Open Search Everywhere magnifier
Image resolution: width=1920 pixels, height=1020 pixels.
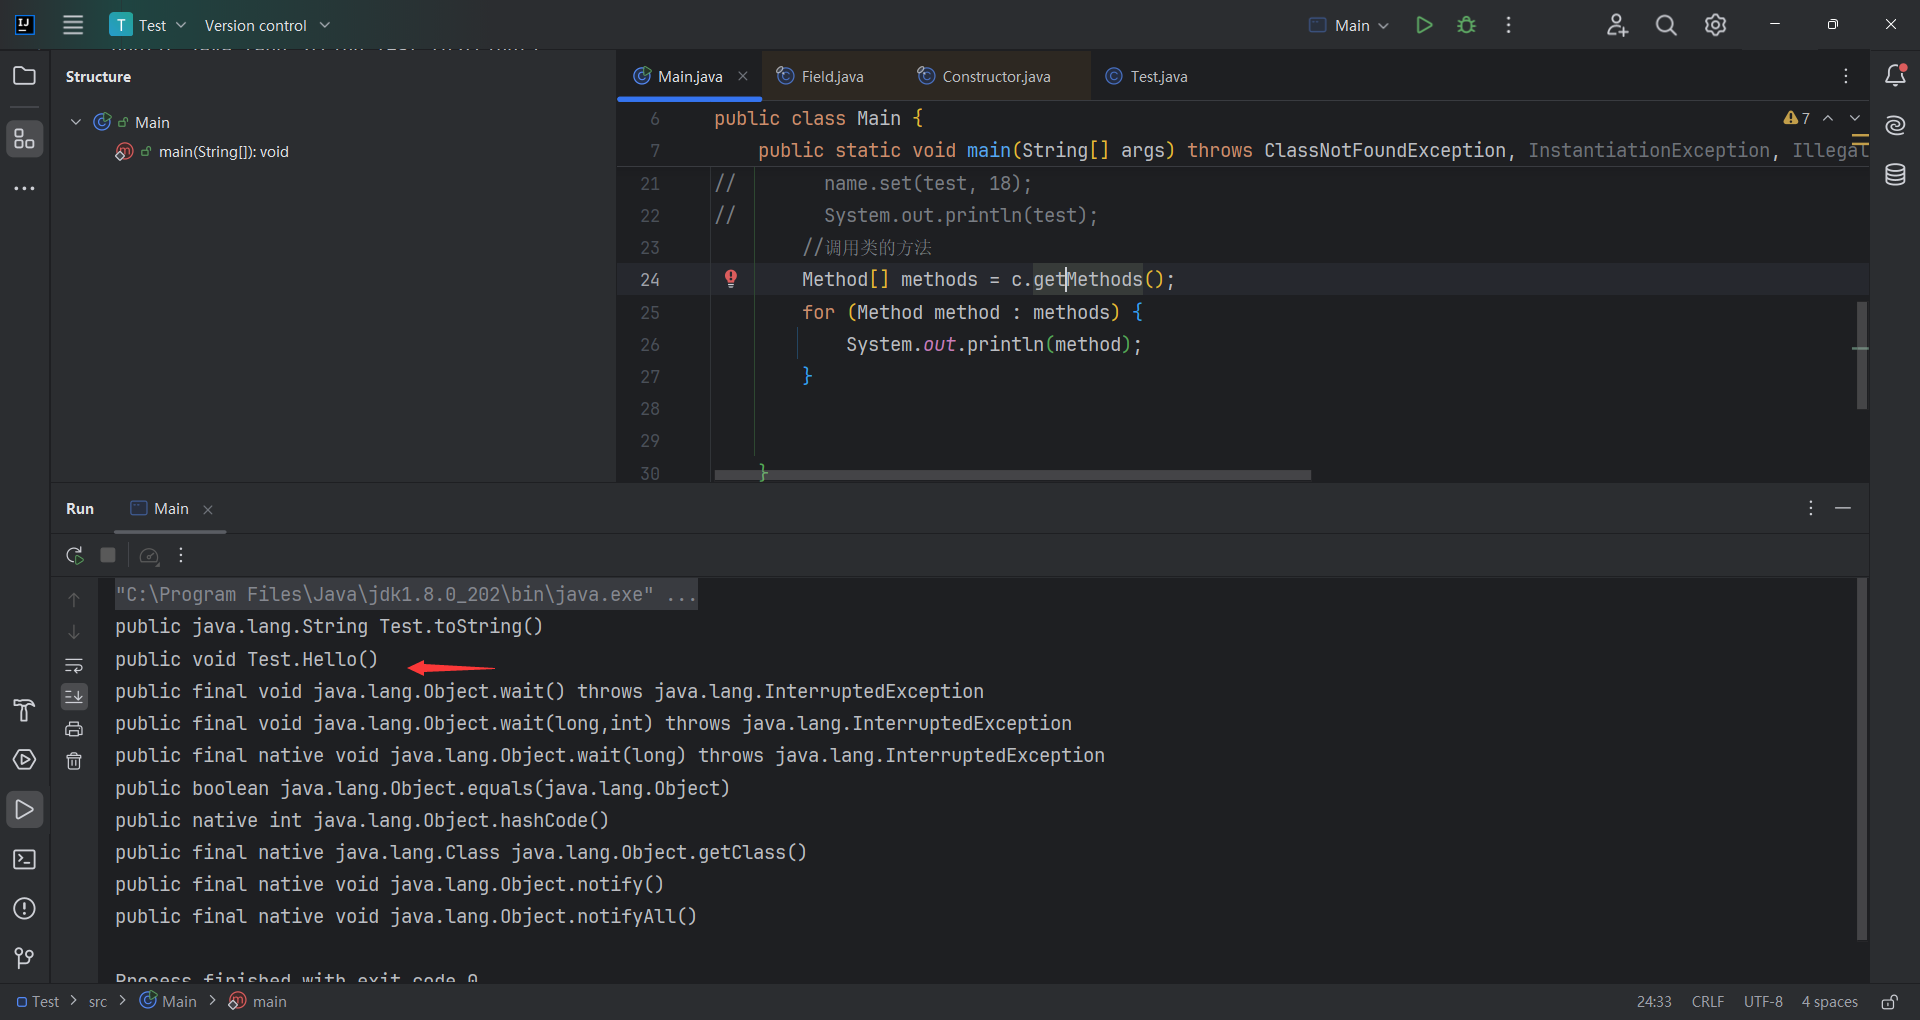(x=1666, y=25)
